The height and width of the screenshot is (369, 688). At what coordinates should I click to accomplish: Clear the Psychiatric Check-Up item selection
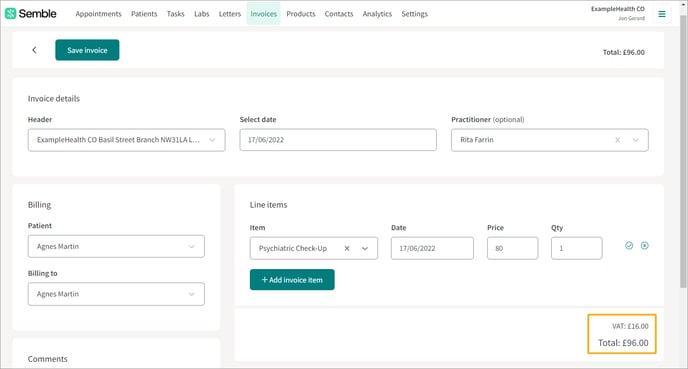[x=347, y=248]
